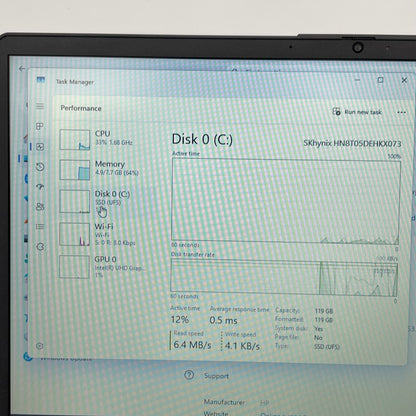Open the Task Manager hamburger navigation menu
416x416 pixels.
pyautogui.click(x=40, y=106)
